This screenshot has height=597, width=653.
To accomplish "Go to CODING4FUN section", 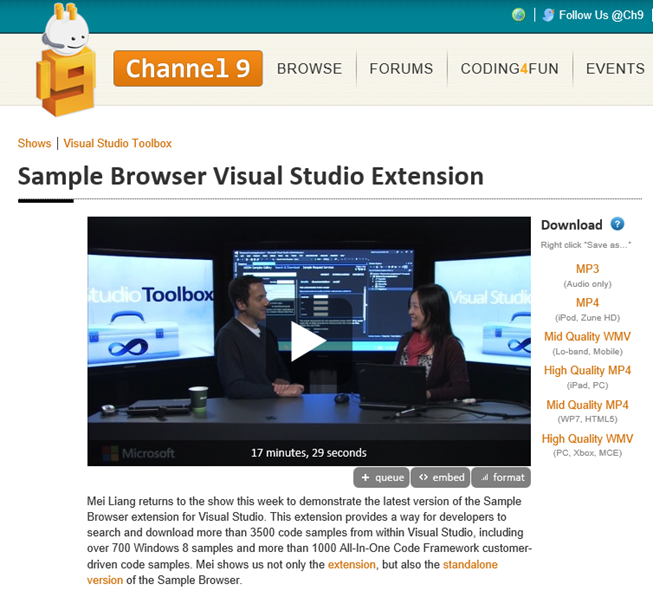I will (509, 68).
